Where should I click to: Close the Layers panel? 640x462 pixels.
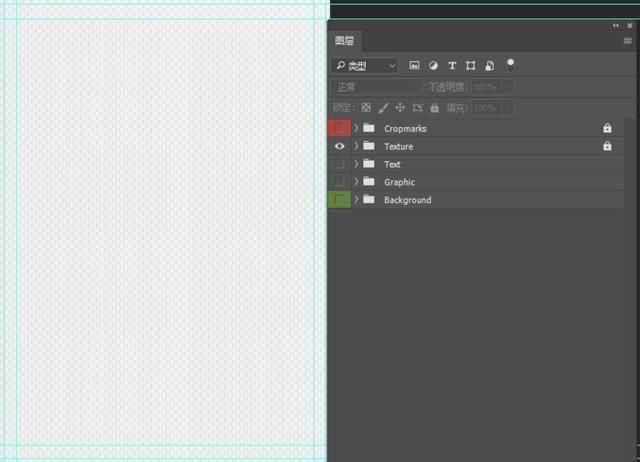[x=630, y=26]
